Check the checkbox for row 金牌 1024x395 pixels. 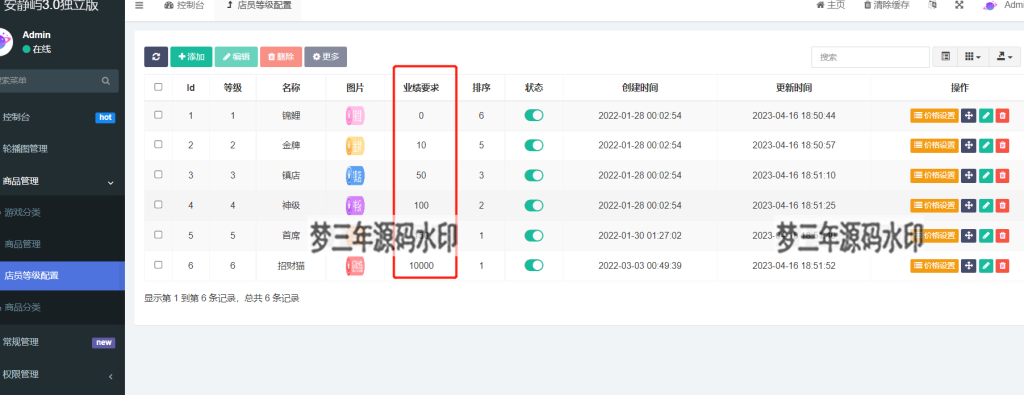tap(158, 144)
